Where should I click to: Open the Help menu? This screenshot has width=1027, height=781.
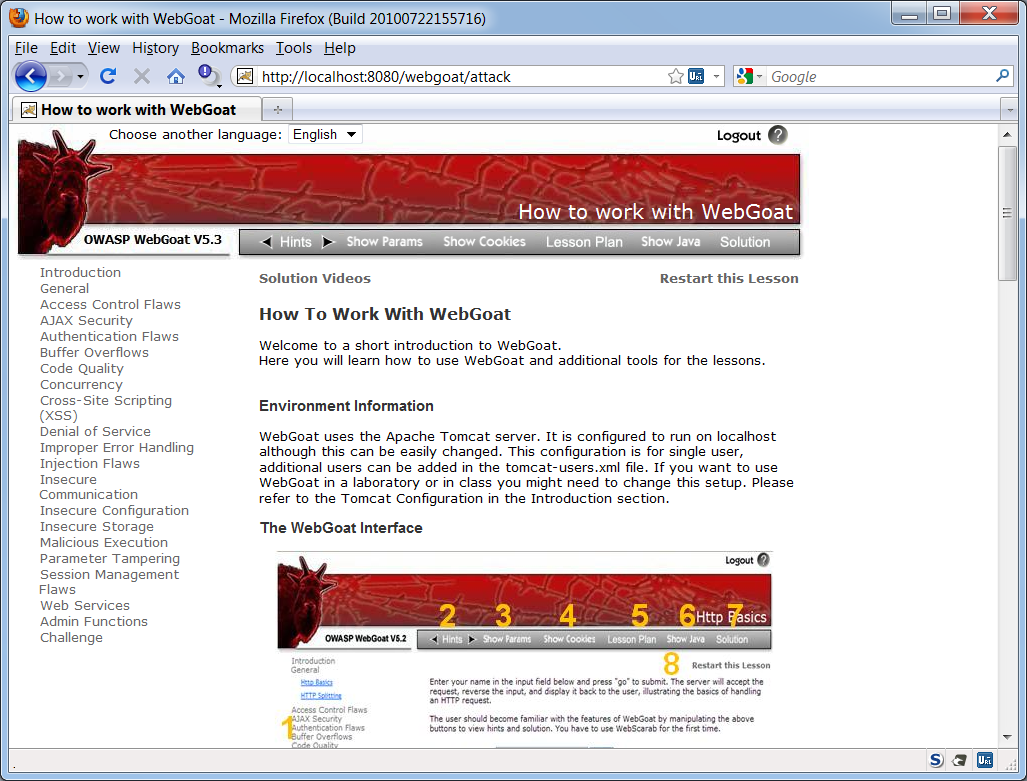tap(339, 48)
